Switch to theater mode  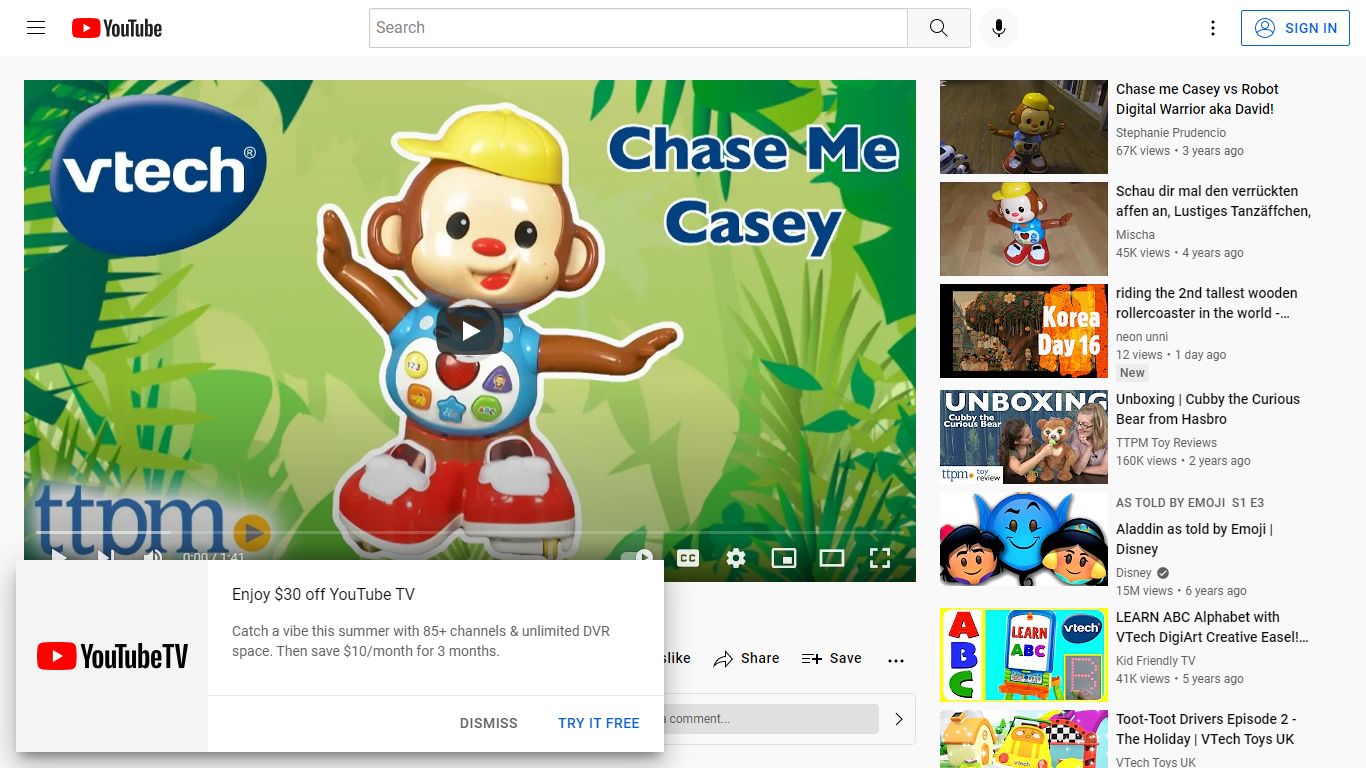click(832, 558)
